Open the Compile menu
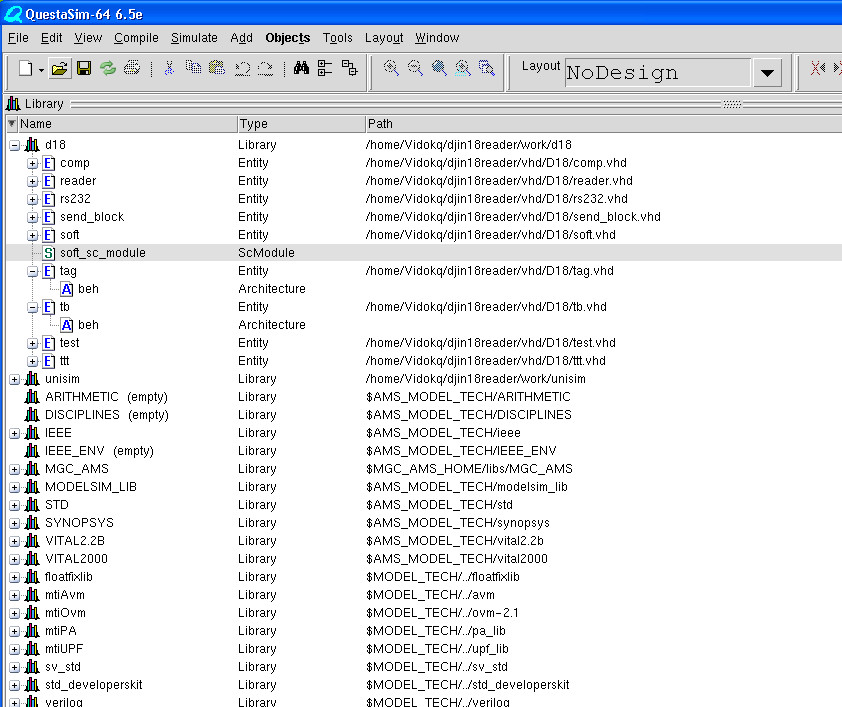 pos(136,38)
